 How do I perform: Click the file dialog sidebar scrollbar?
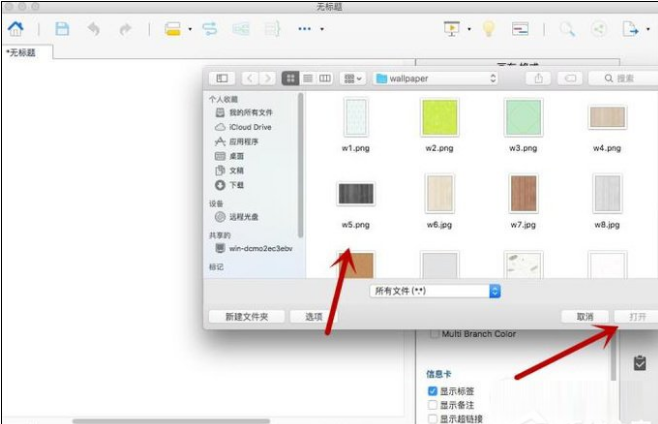[300, 165]
